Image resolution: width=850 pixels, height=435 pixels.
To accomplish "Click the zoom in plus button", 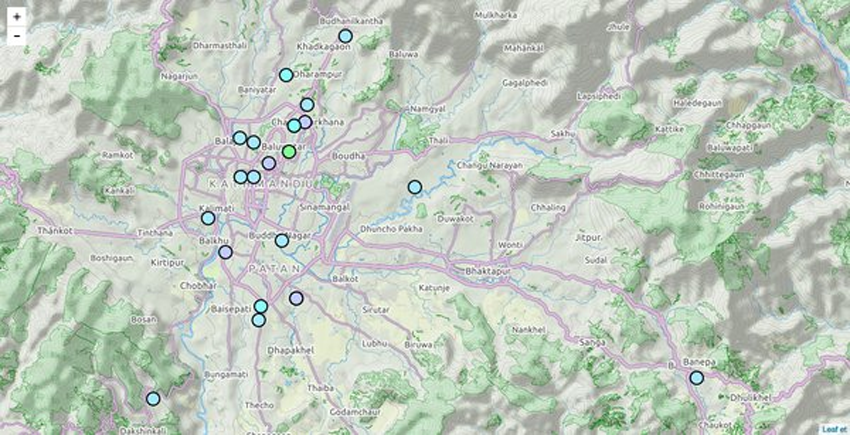I will click(x=17, y=17).
